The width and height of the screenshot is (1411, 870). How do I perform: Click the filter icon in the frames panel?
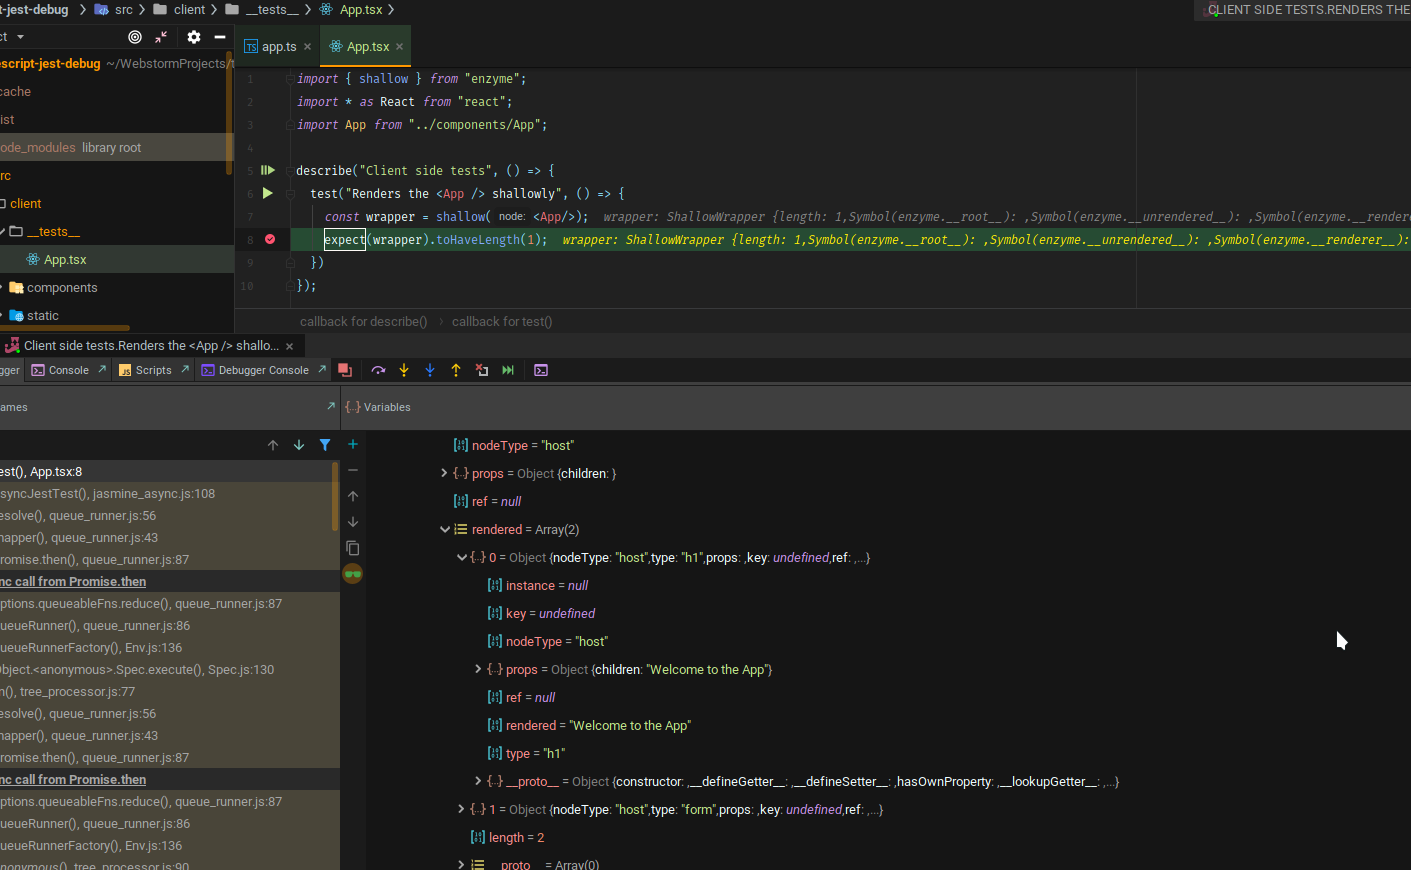pyautogui.click(x=324, y=444)
